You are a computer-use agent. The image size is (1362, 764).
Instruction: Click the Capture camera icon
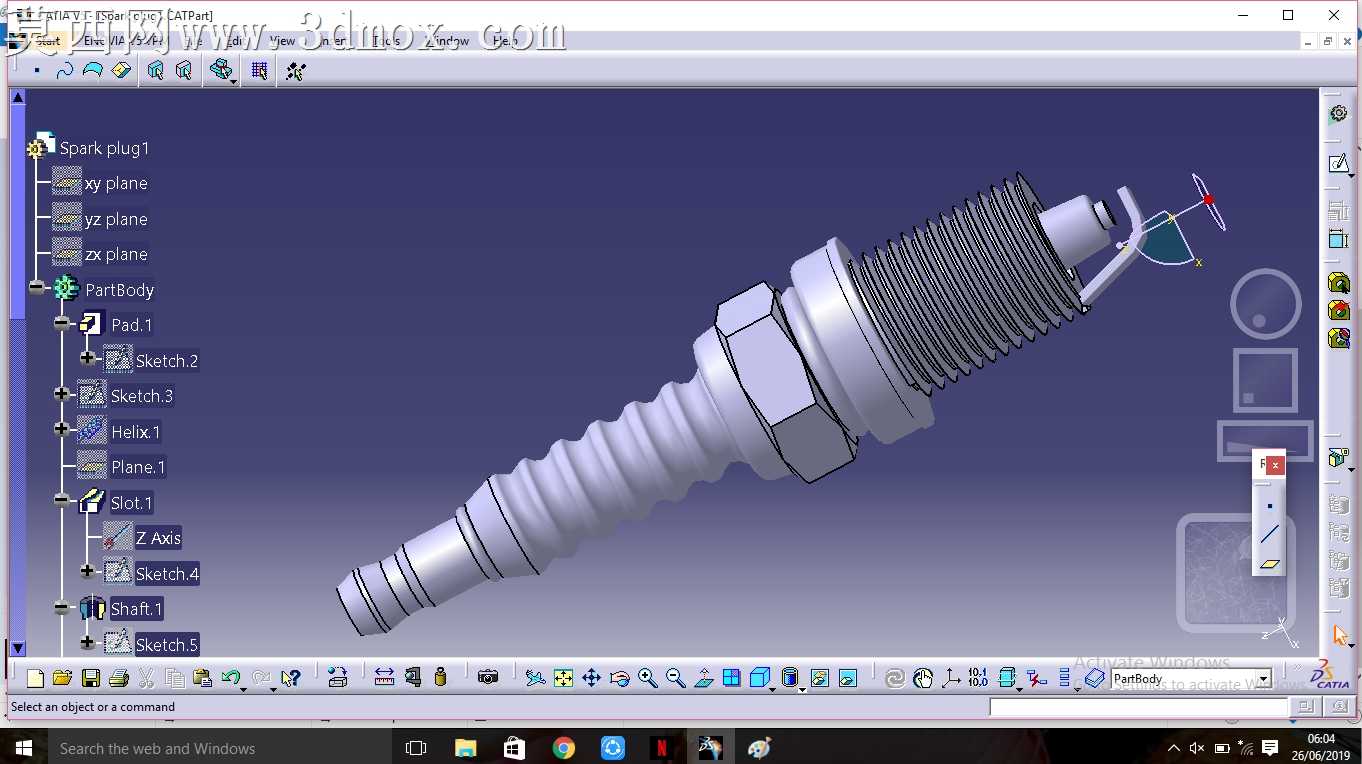pos(488,678)
